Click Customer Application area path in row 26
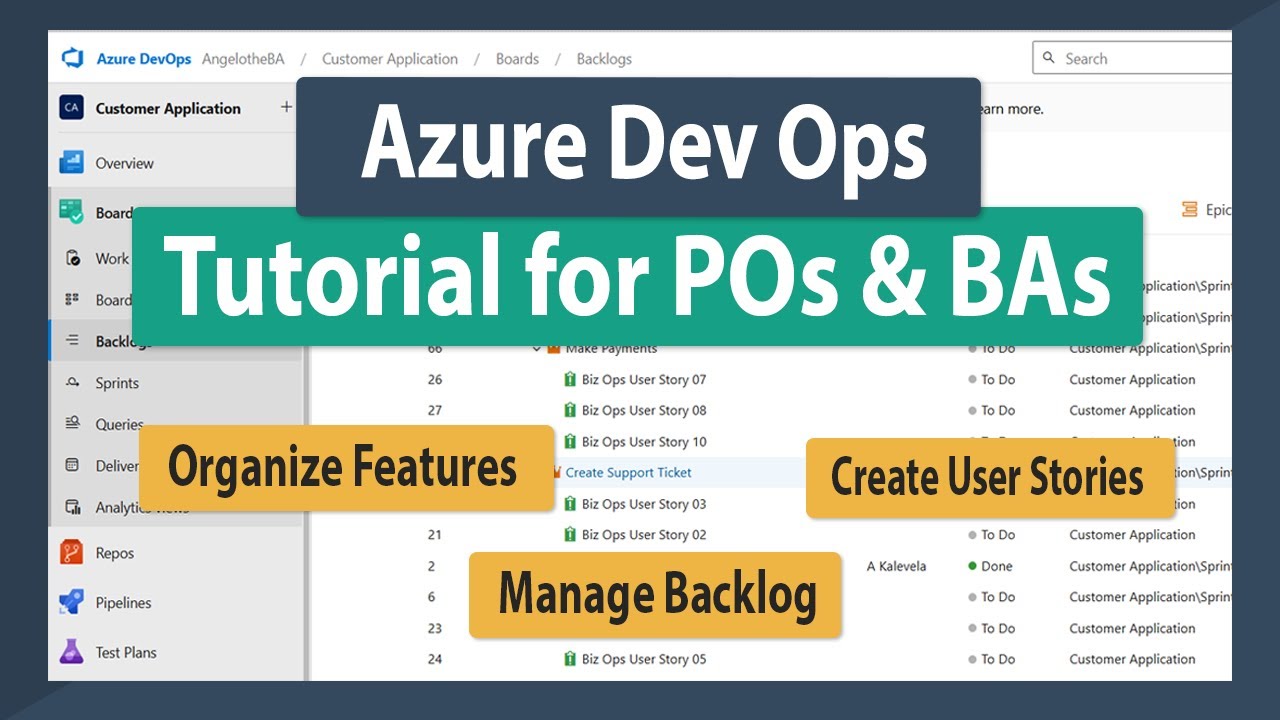The image size is (1280, 720). pyautogui.click(x=1132, y=380)
